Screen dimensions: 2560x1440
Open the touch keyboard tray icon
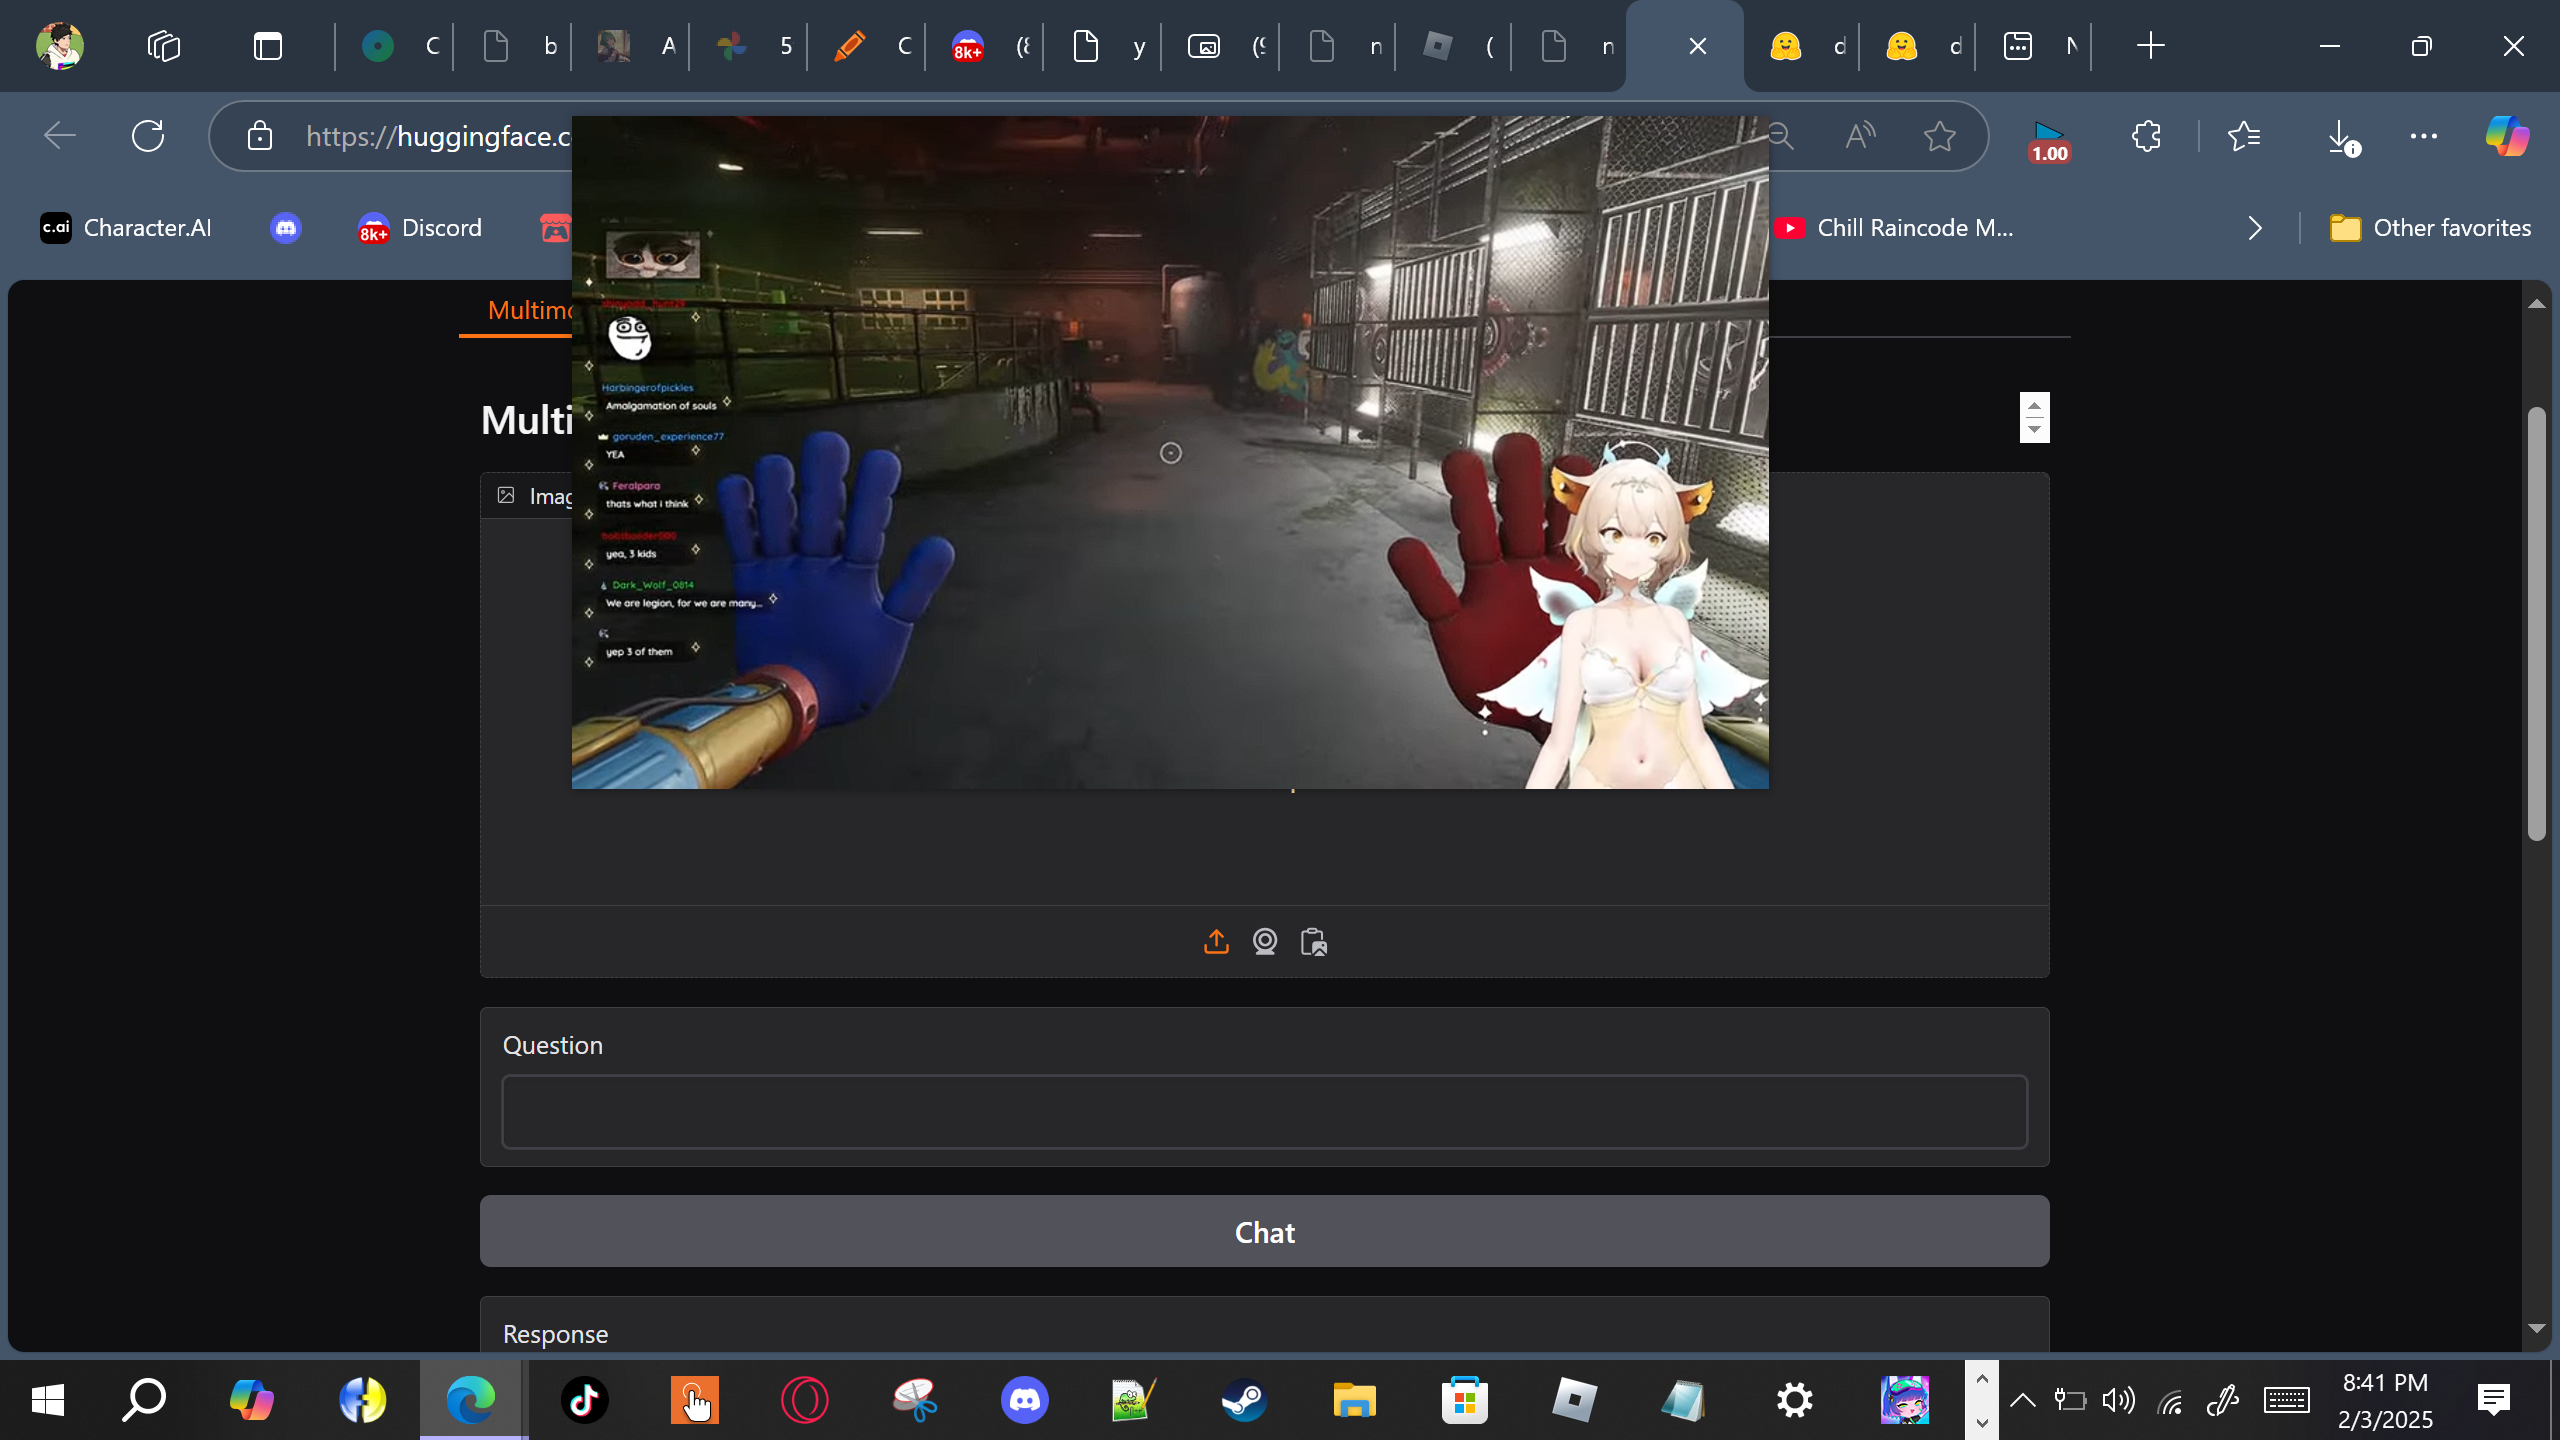click(2287, 1401)
